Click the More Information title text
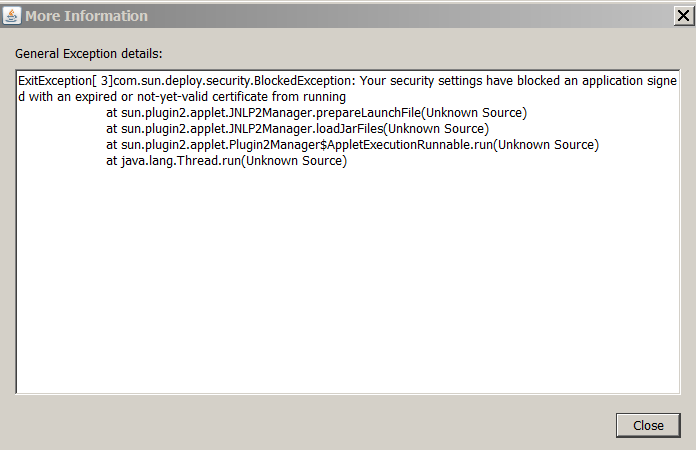The image size is (696, 450). 86,16
